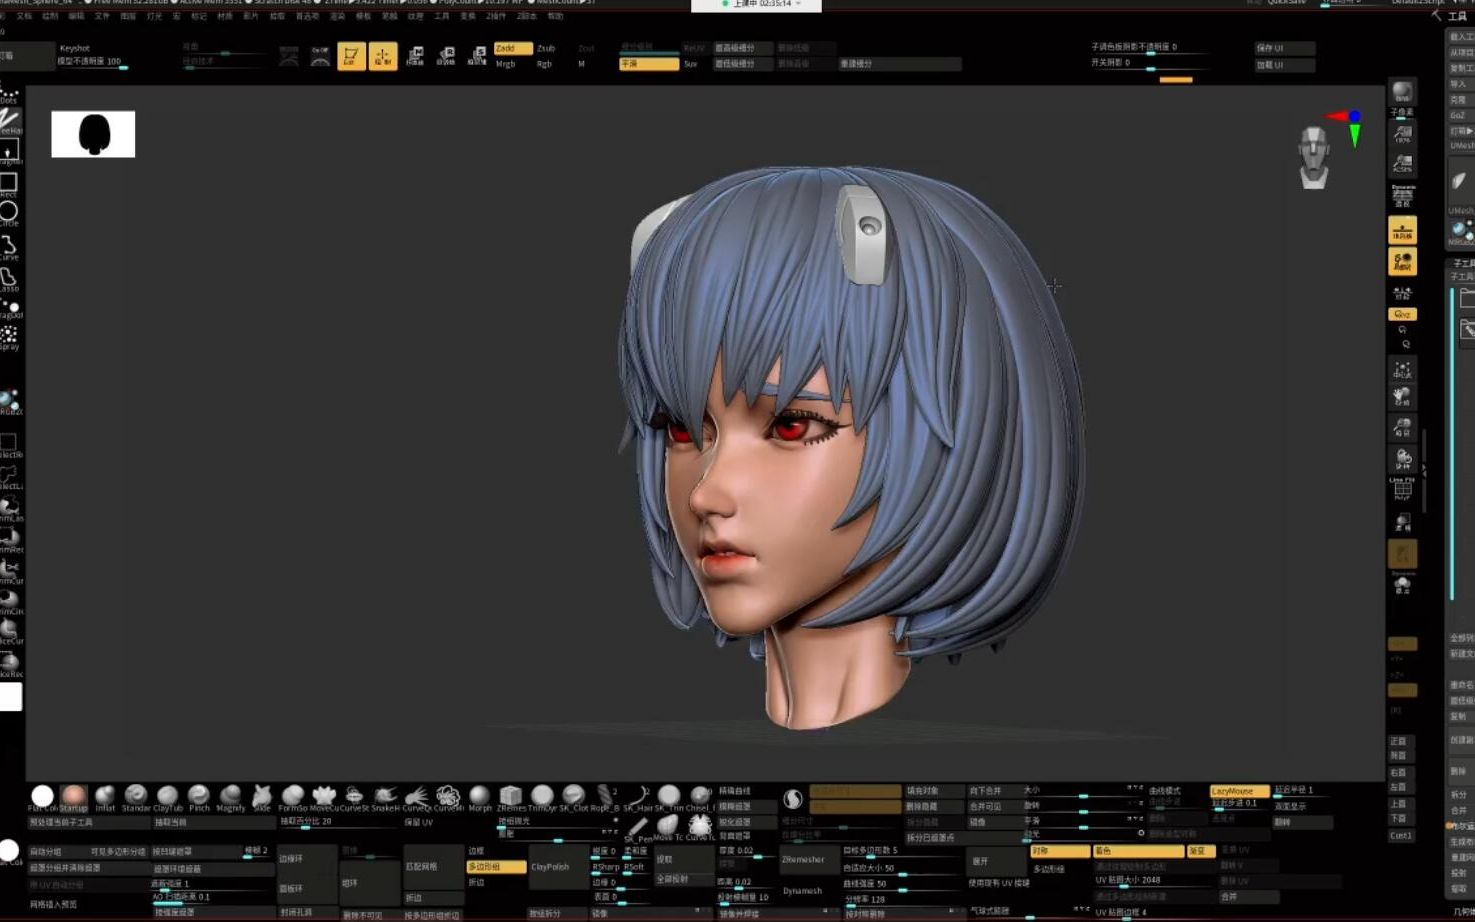The height and width of the screenshot is (922, 1475).
Task: Select the TrimDynamic brush
Action: tap(542, 798)
